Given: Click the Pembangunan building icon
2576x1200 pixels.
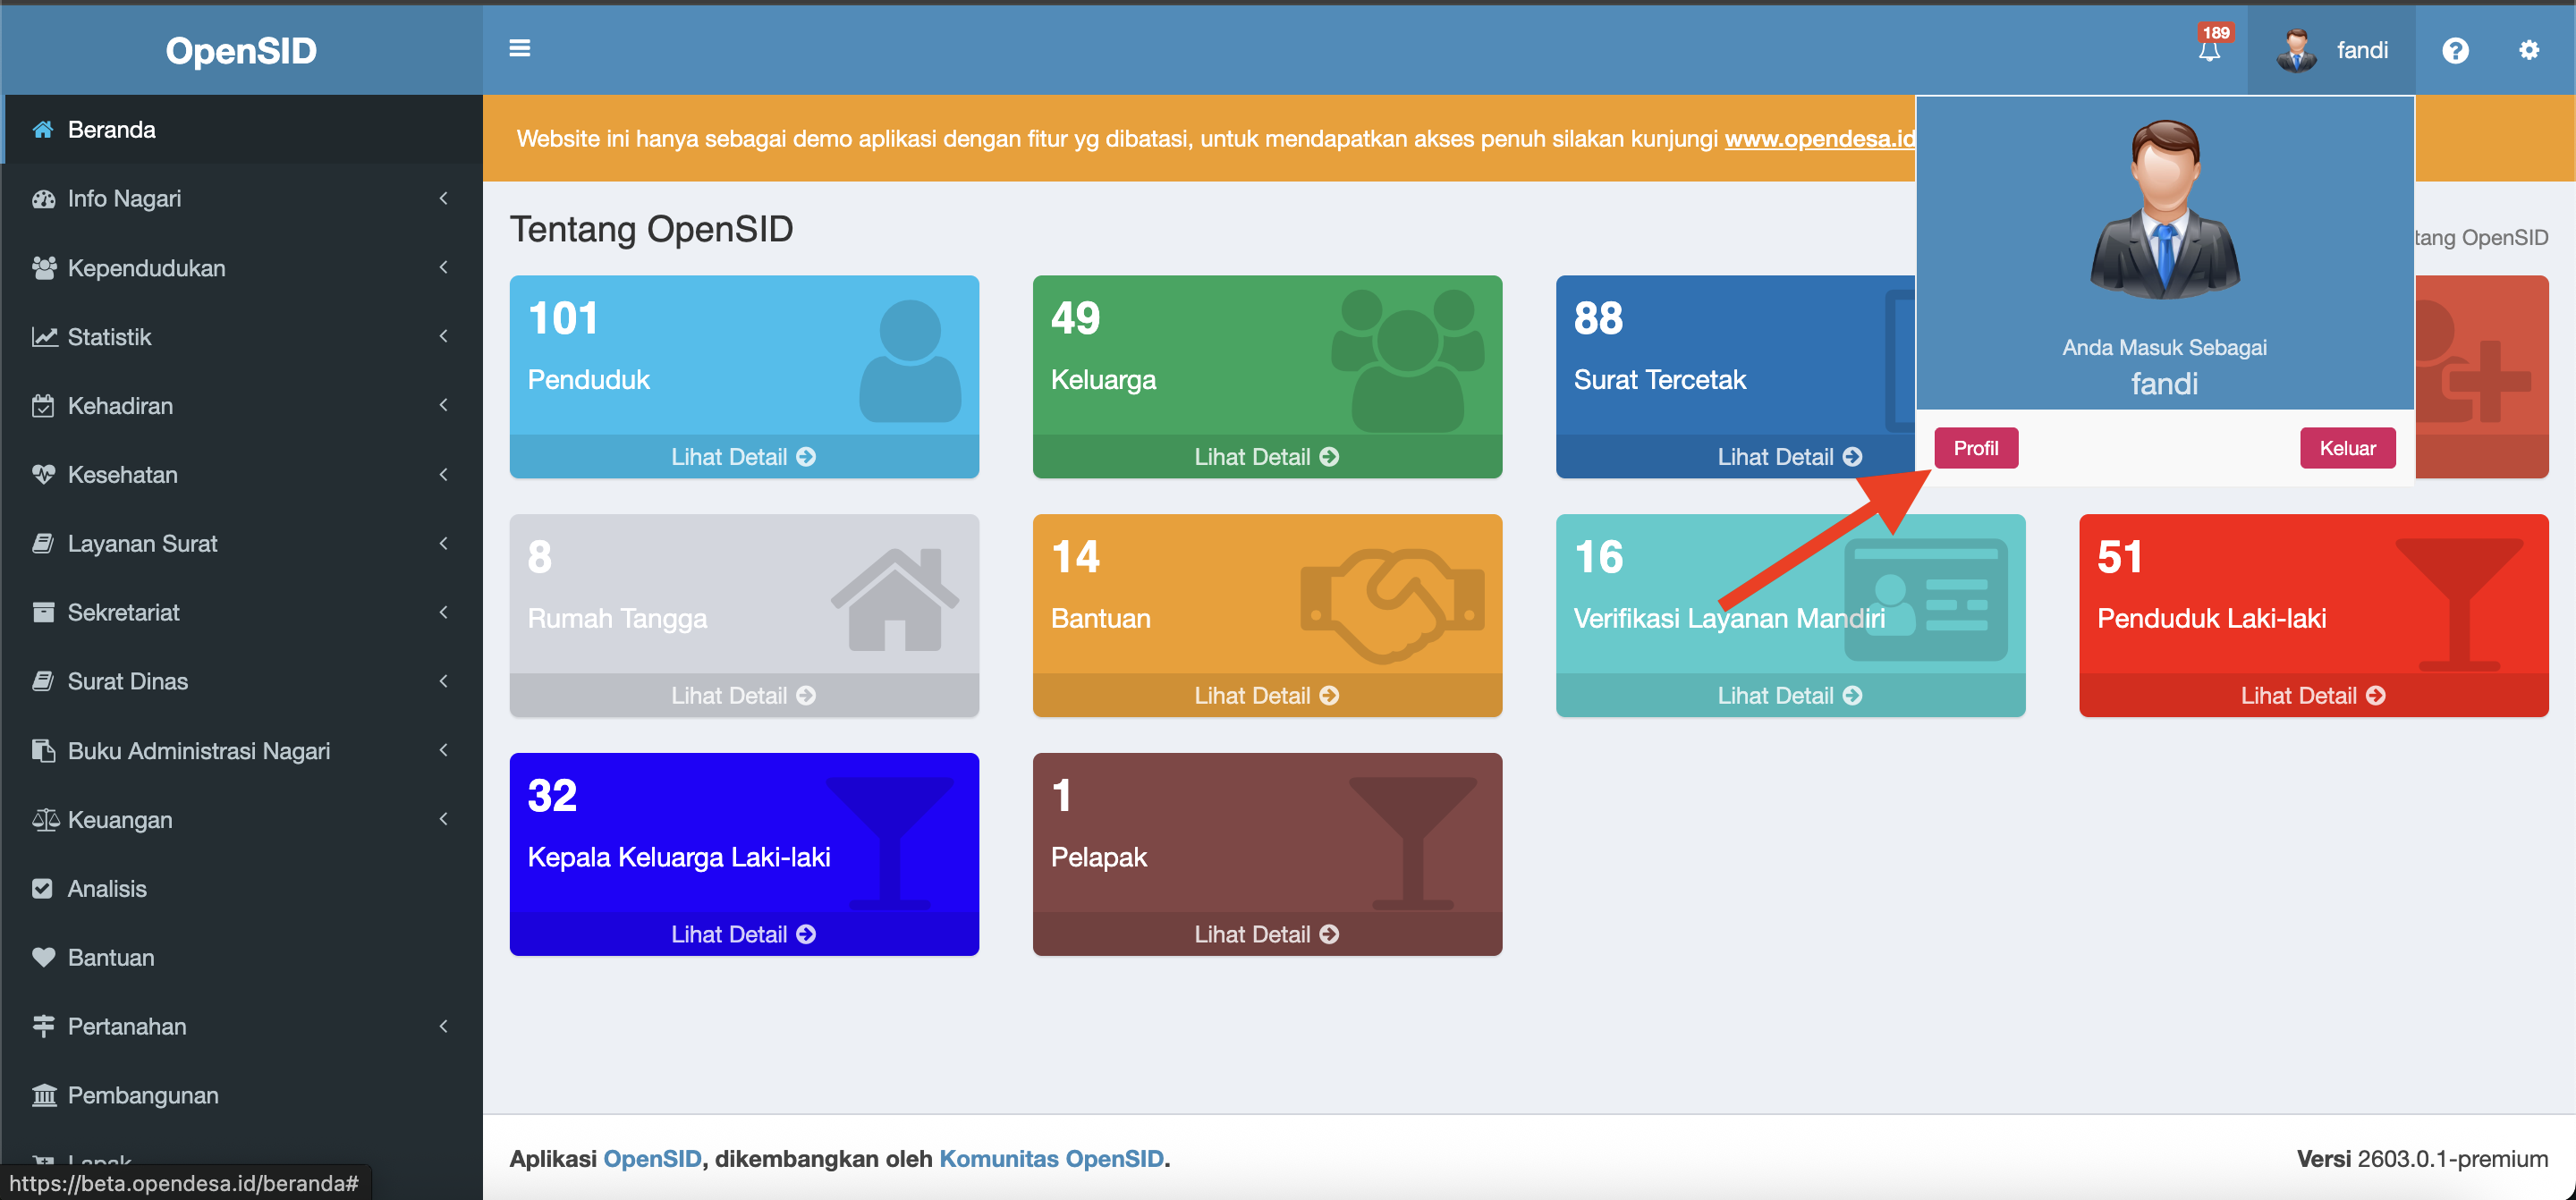Looking at the screenshot, I should pyautogui.click(x=43, y=1095).
